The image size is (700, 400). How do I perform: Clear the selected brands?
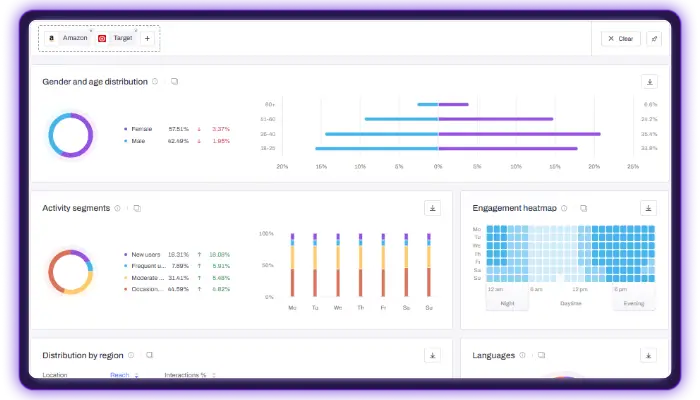[620, 38]
